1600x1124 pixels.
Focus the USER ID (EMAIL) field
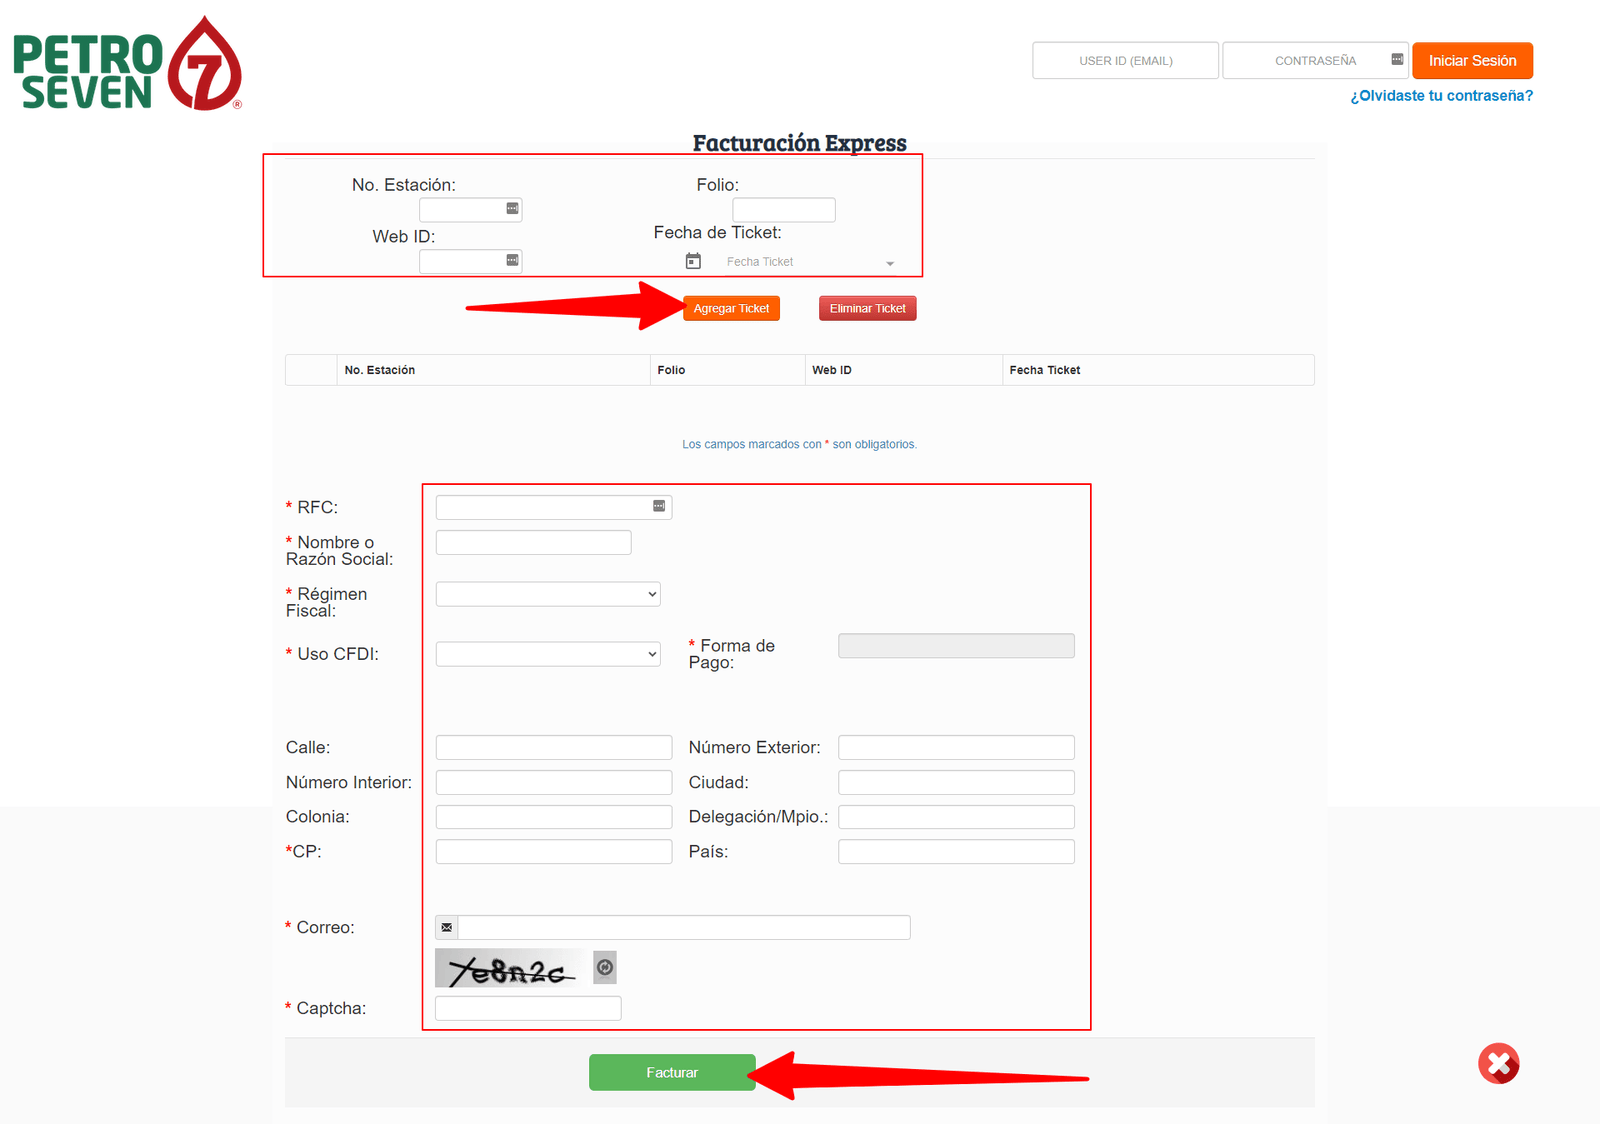click(1125, 60)
